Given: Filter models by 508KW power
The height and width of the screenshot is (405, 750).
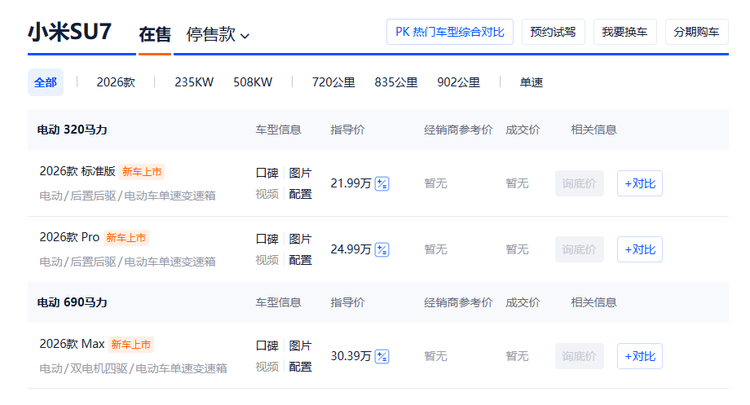Looking at the screenshot, I should 253,82.
